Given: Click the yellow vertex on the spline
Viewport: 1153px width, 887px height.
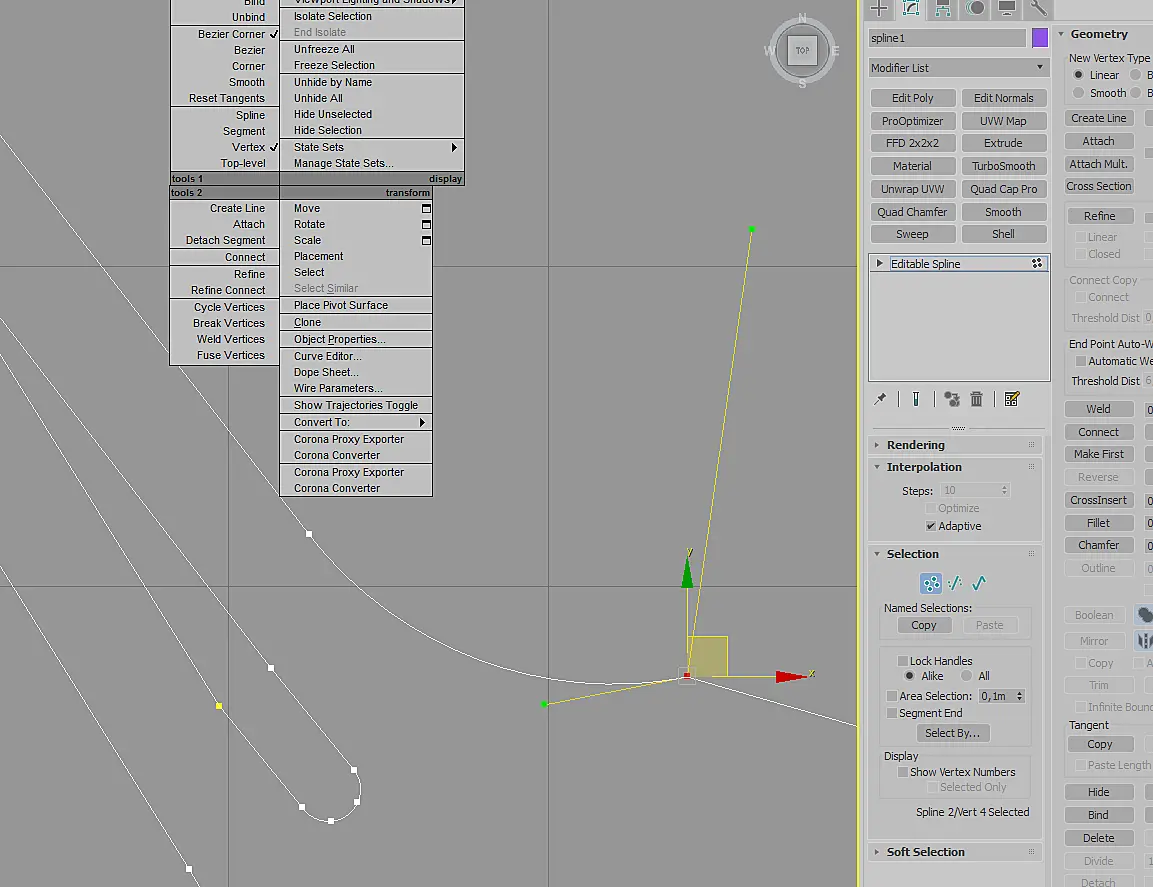Looking at the screenshot, I should (x=219, y=706).
